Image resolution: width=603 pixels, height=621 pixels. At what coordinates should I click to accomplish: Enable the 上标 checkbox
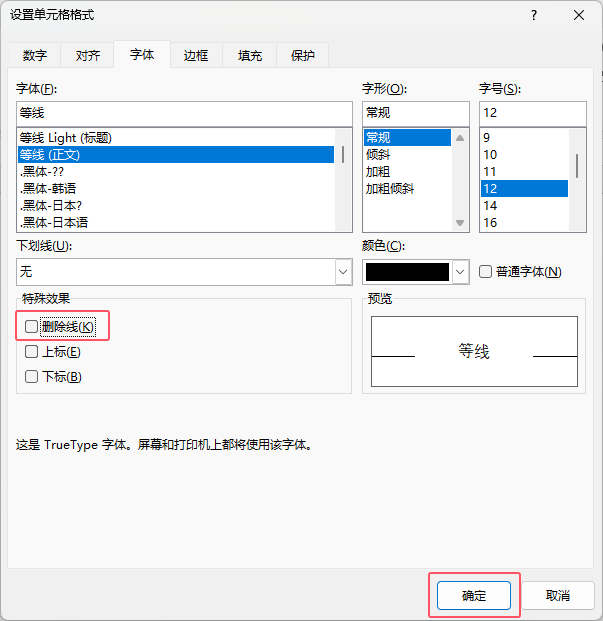31,352
